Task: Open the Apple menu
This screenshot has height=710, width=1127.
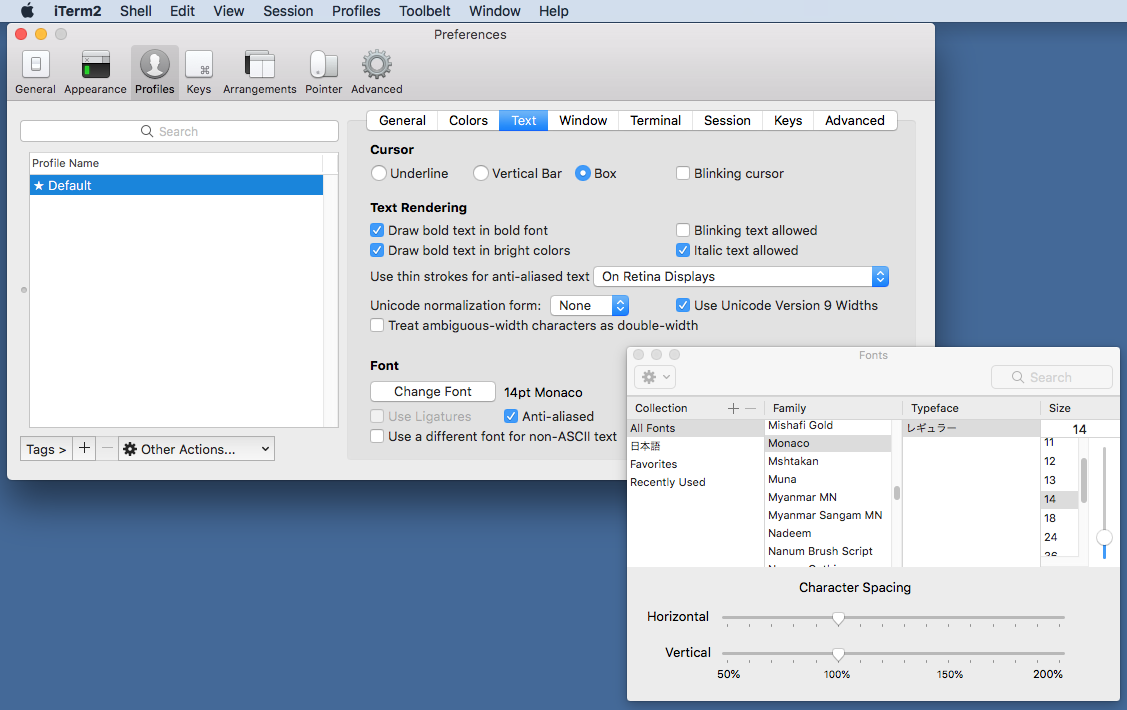Action: (x=27, y=11)
